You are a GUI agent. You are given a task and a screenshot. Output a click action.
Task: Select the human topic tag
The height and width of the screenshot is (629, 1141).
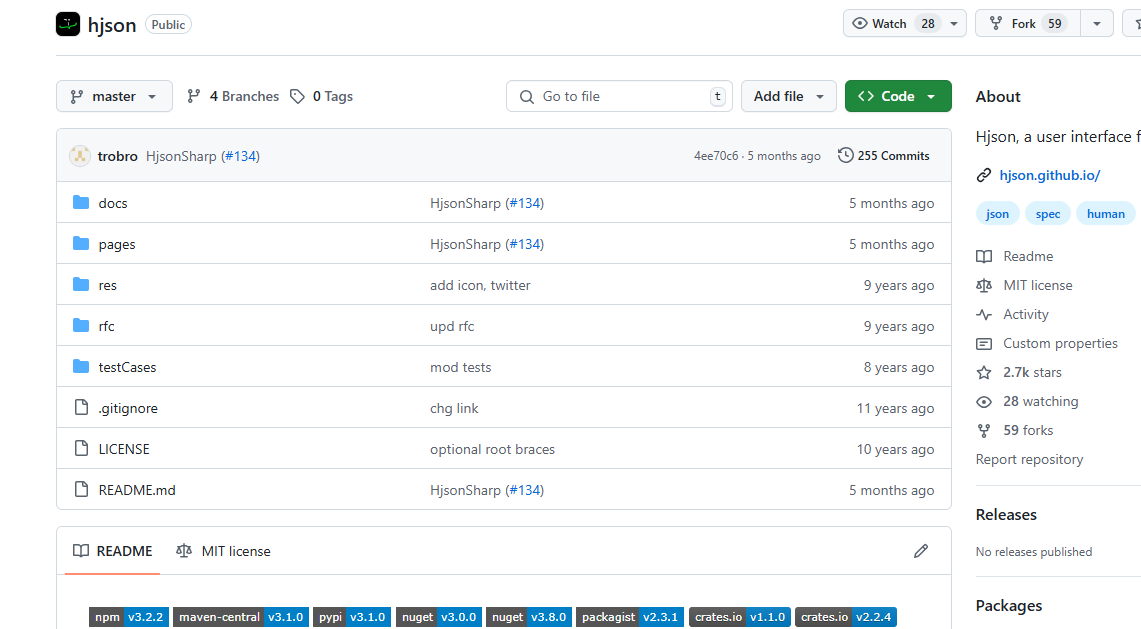[1105, 213]
